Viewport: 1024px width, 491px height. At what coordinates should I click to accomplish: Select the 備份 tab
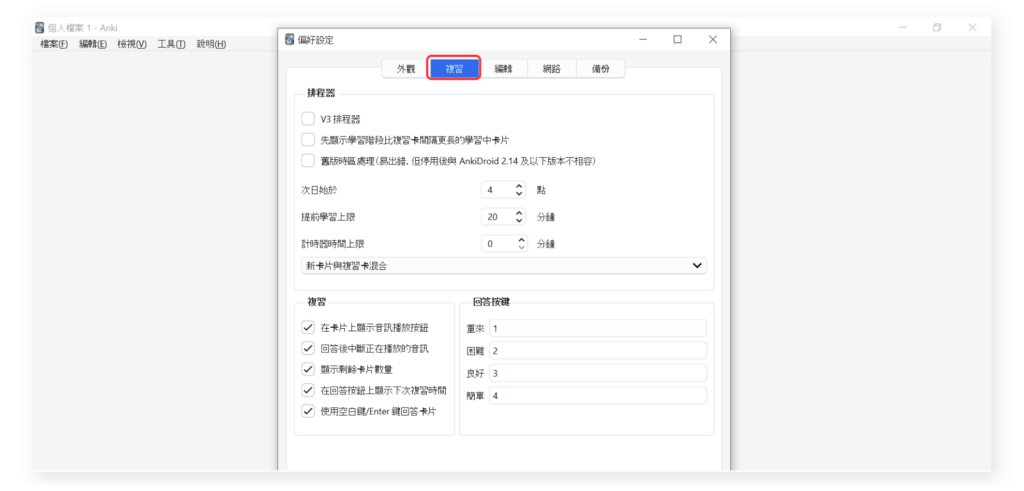[601, 68]
